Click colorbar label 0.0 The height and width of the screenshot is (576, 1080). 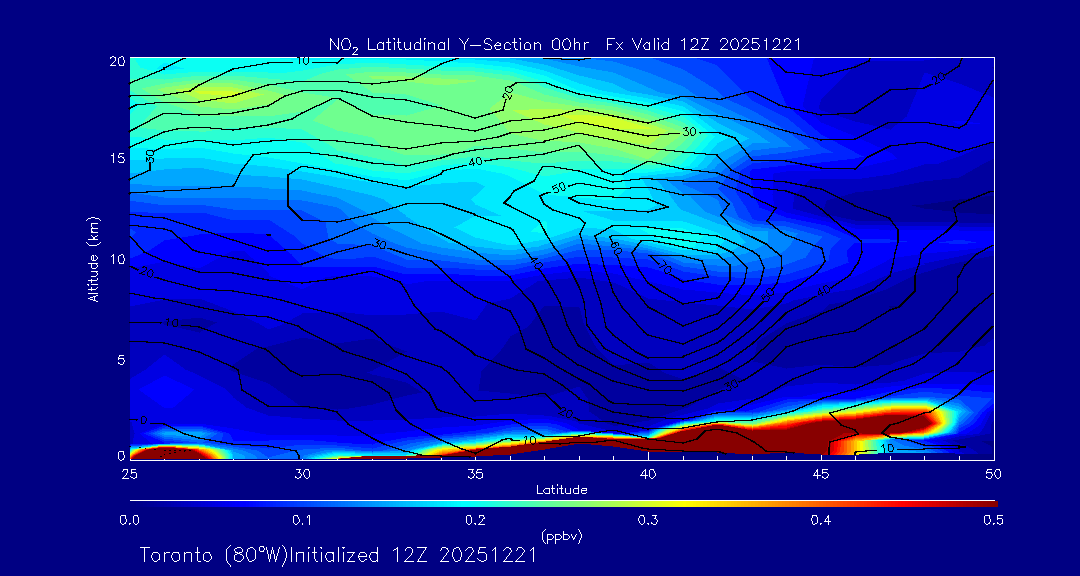pos(129,520)
